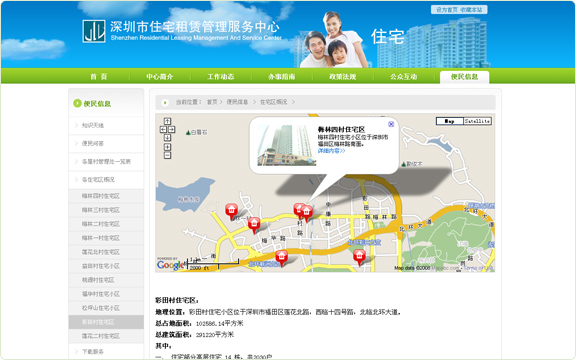Image resolution: width=576 pixels, height=360 pixels.
Task: Select 桃源村住宅区 in sidebar list
Action: click(106, 280)
